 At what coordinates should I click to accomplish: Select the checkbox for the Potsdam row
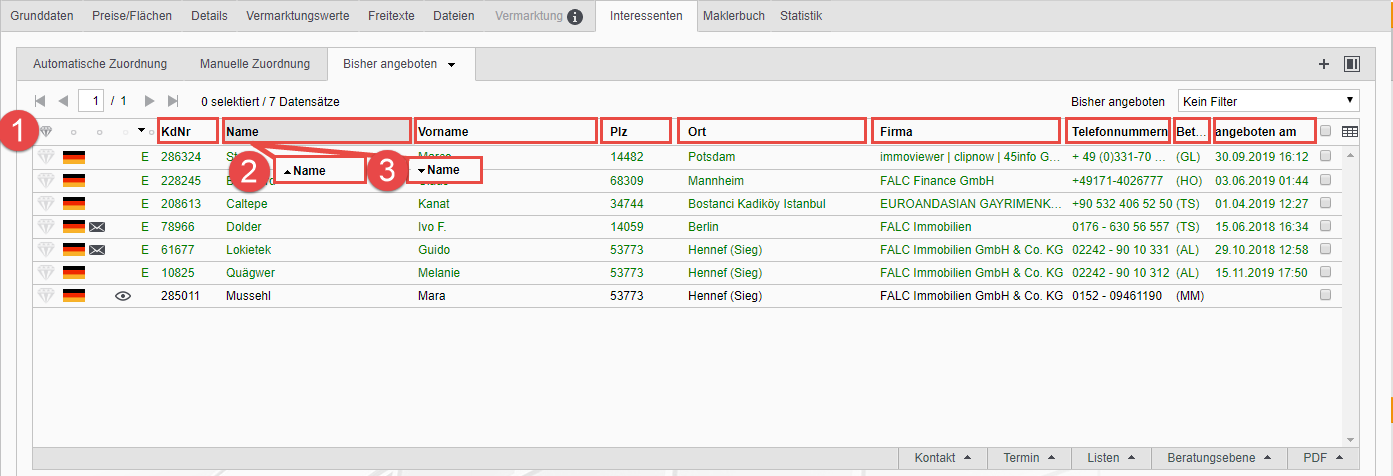click(x=1325, y=157)
